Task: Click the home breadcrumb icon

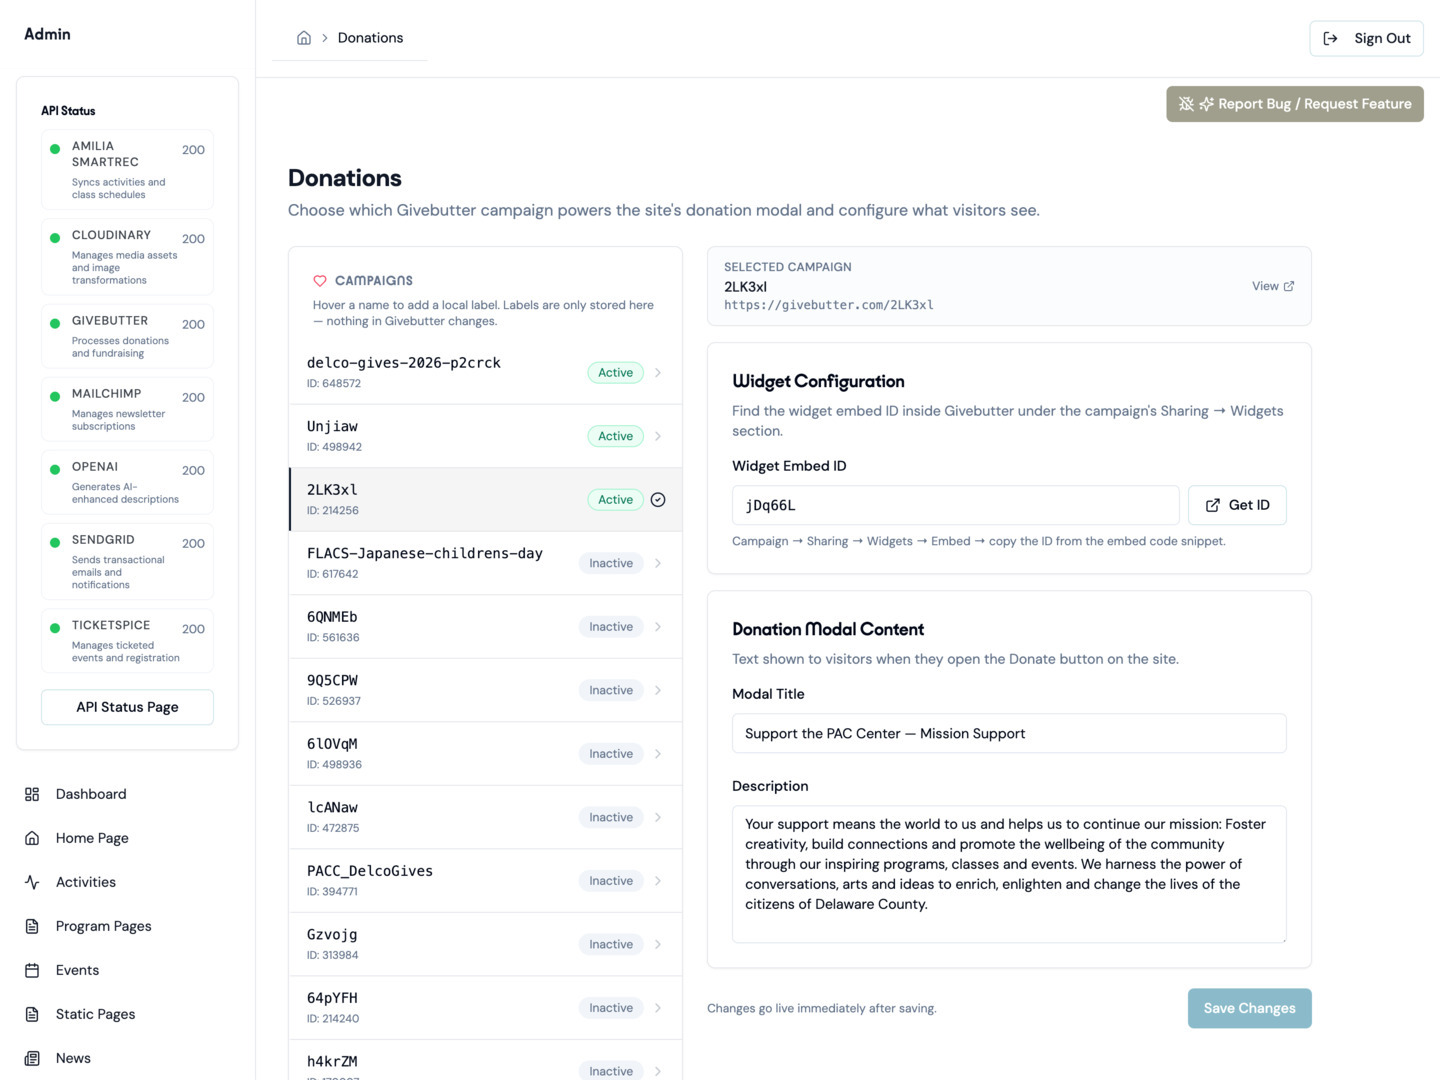Action: 304,38
